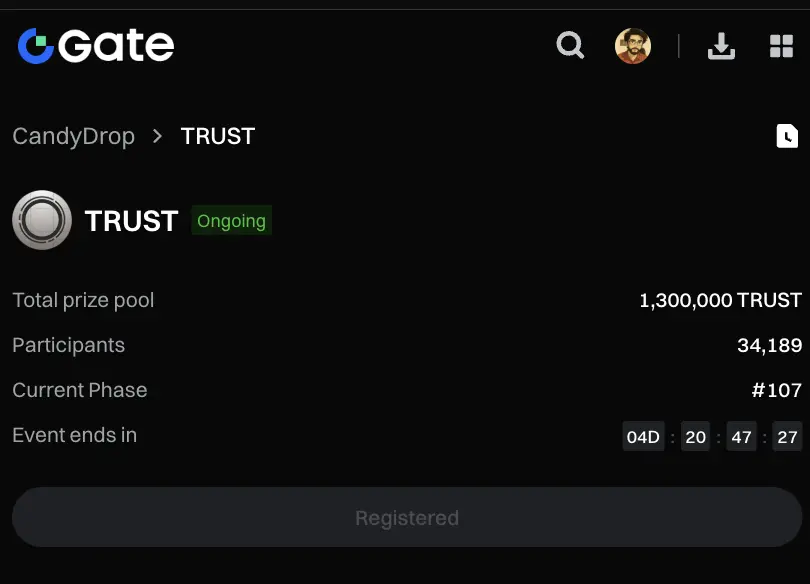
Task: Click the Gate logo
Action: tap(96, 46)
